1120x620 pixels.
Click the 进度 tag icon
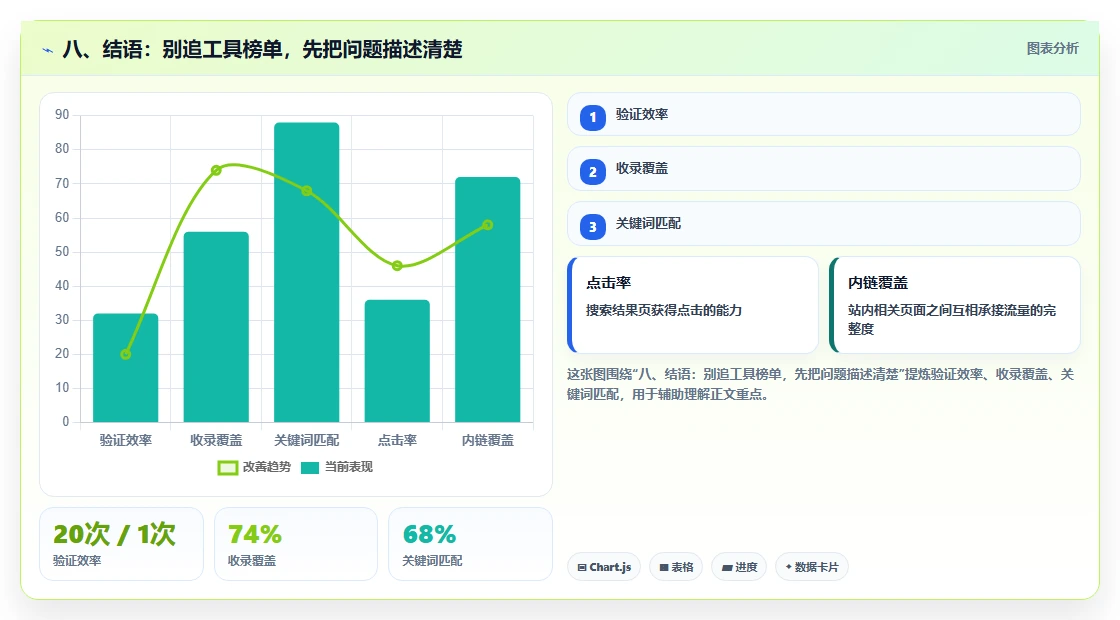coord(727,567)
